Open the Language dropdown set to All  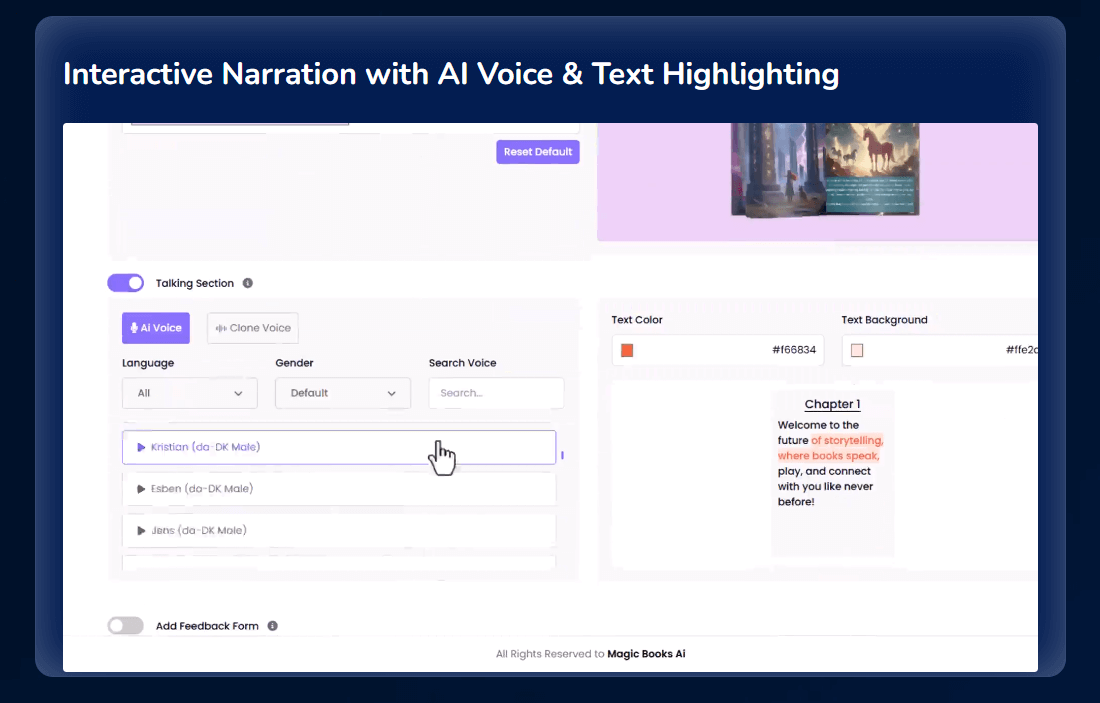click(x=189, y=393)
